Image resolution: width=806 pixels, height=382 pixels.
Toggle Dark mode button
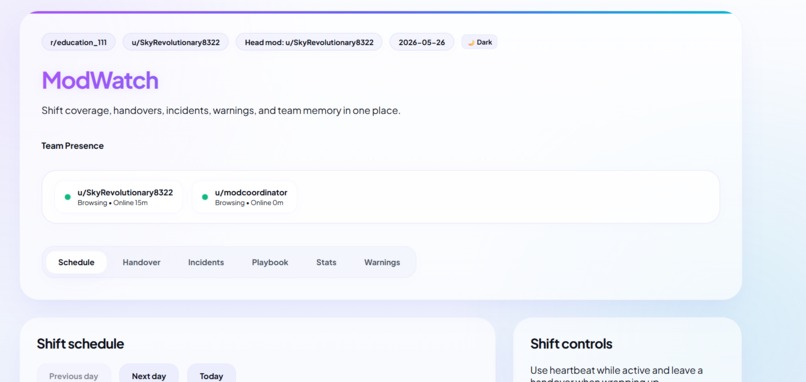tap(479, 42)
